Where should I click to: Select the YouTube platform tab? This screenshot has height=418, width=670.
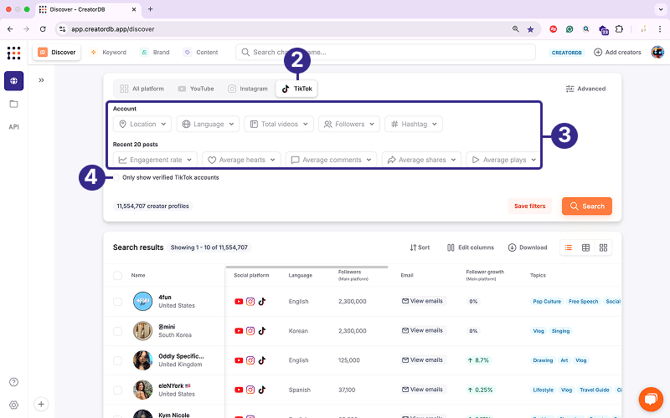tap(196, 89)
